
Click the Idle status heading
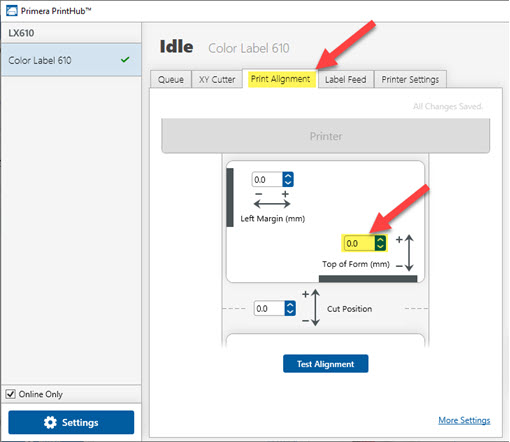pos(176,47)
